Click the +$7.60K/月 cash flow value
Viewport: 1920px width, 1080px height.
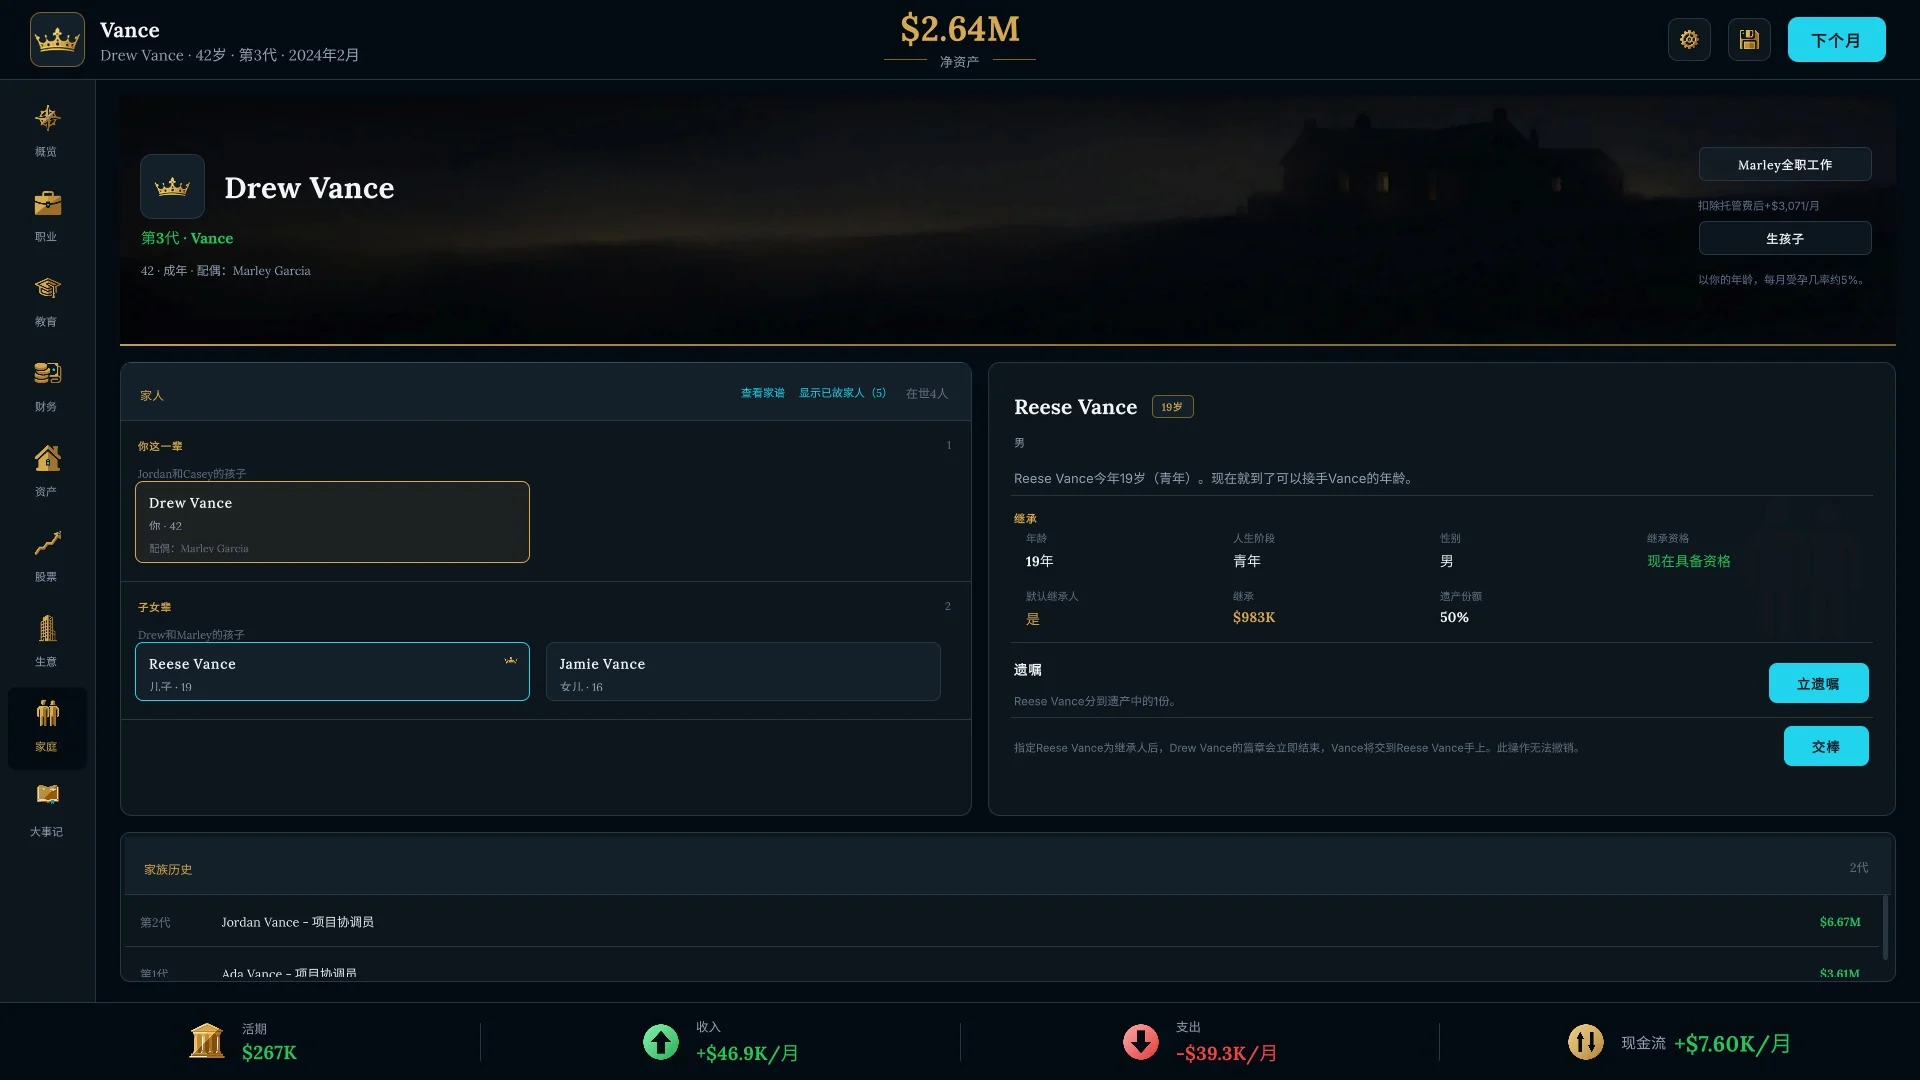[x=1733, y=1044]
